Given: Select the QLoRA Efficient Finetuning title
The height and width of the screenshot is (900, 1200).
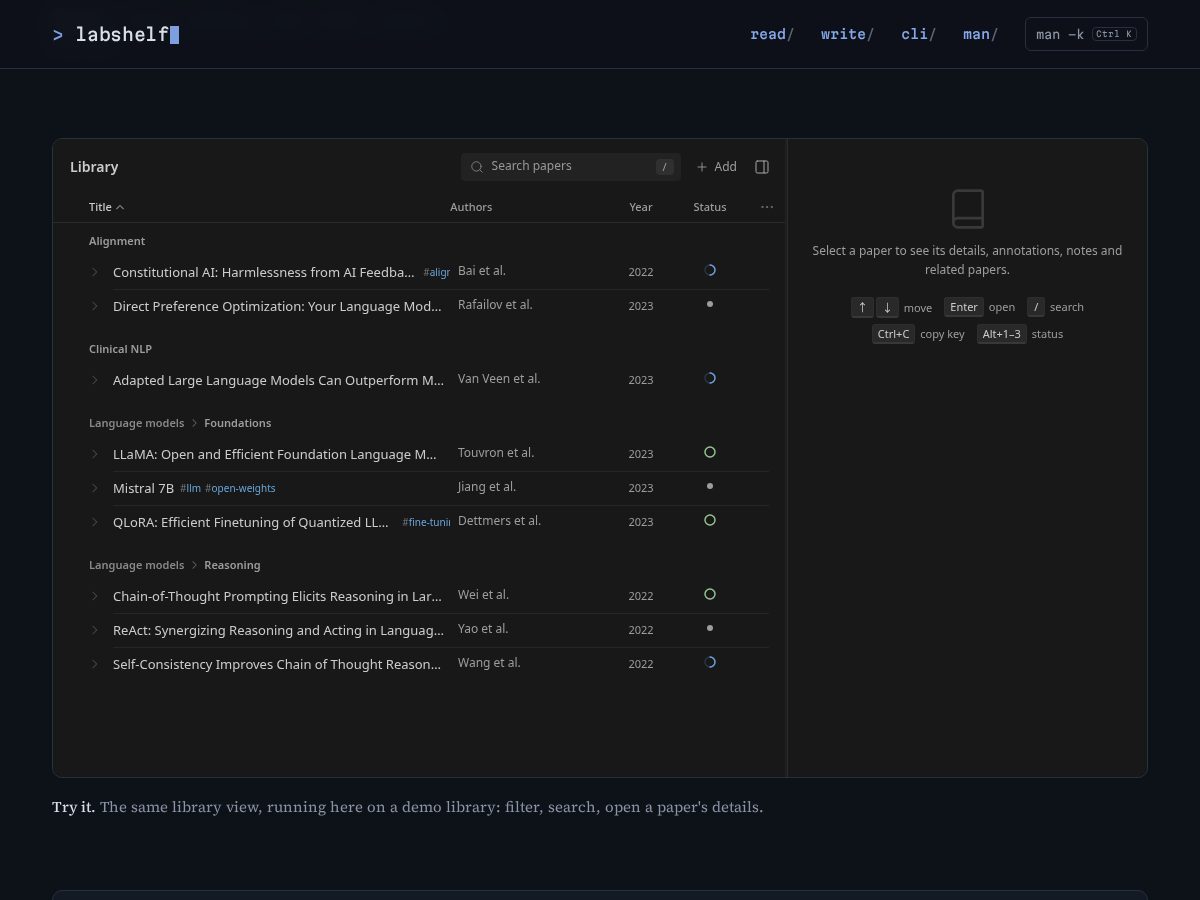Looking at the screenshot, I should click(x=251, y=522).
